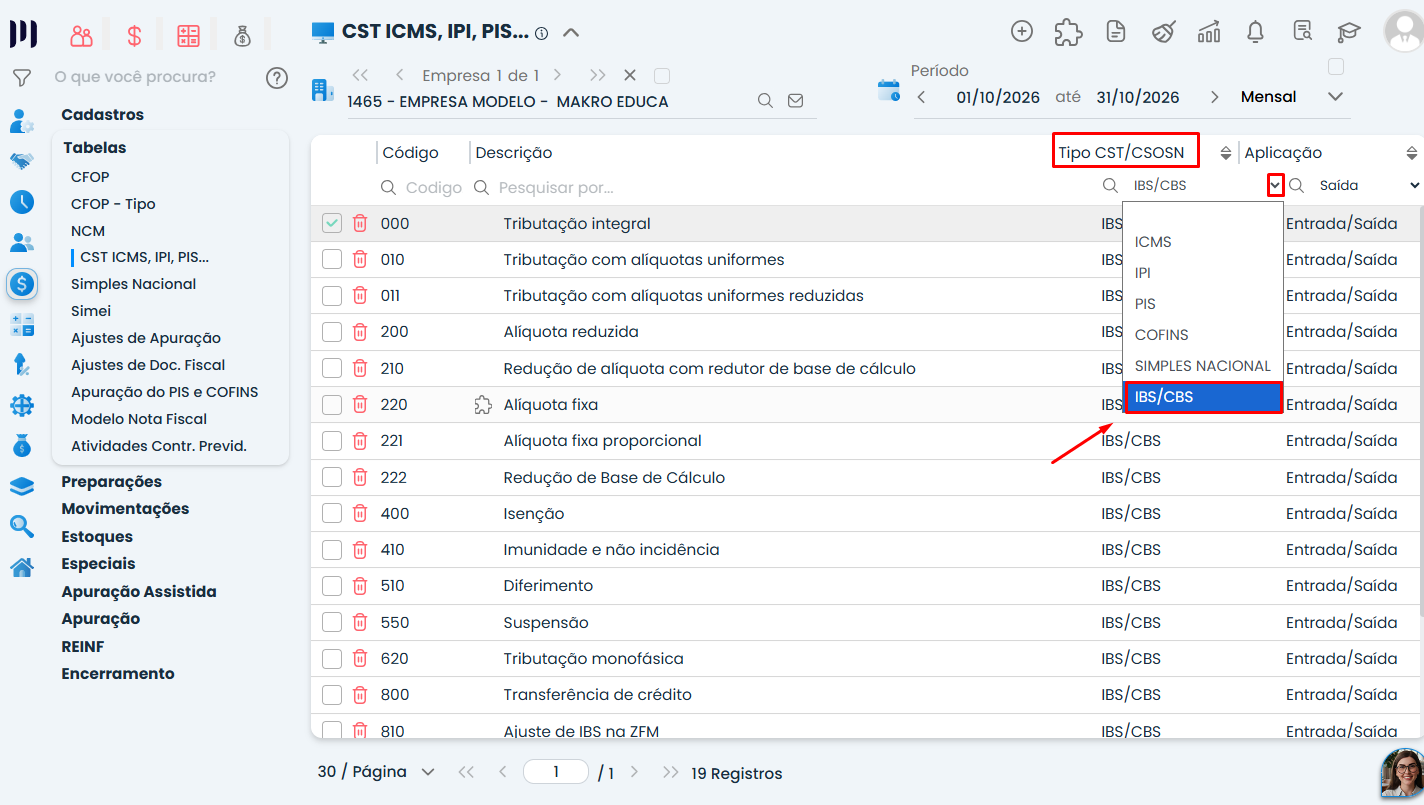Click the page number input showing 1
Viewport: 1424px width, 805px height.
point(556,772)
